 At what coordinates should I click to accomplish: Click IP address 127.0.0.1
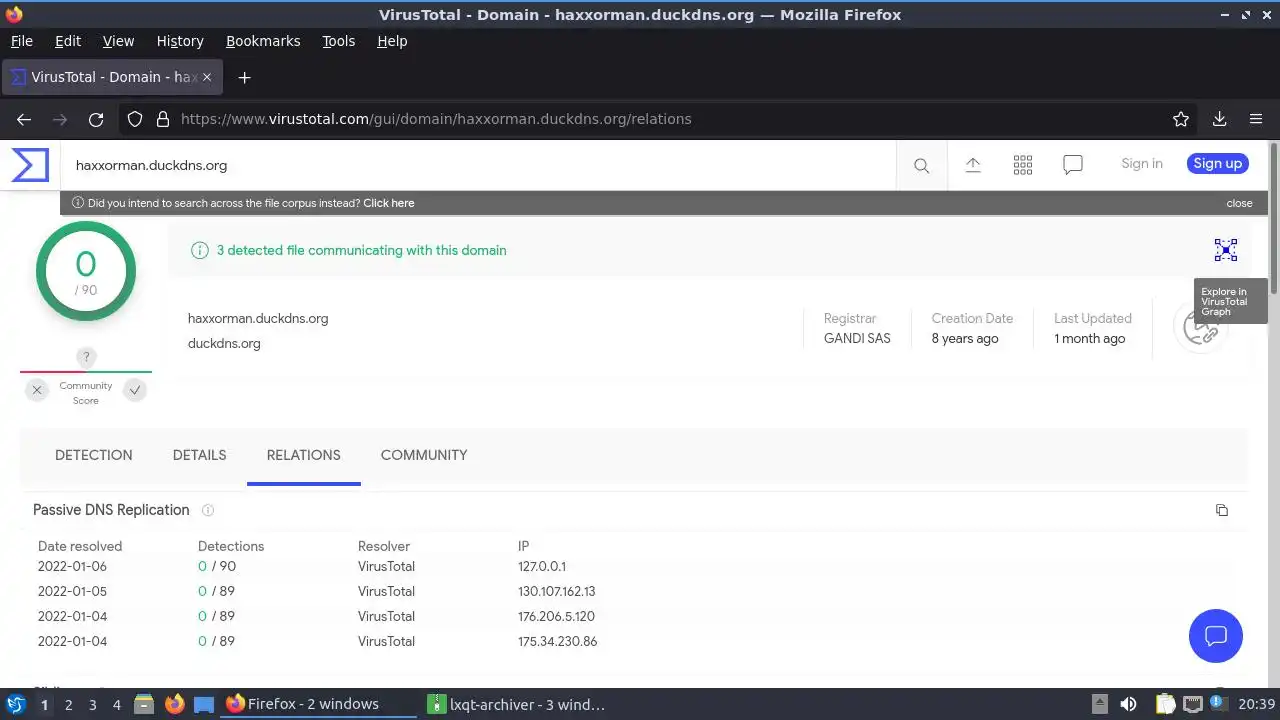tap(541, 566)
